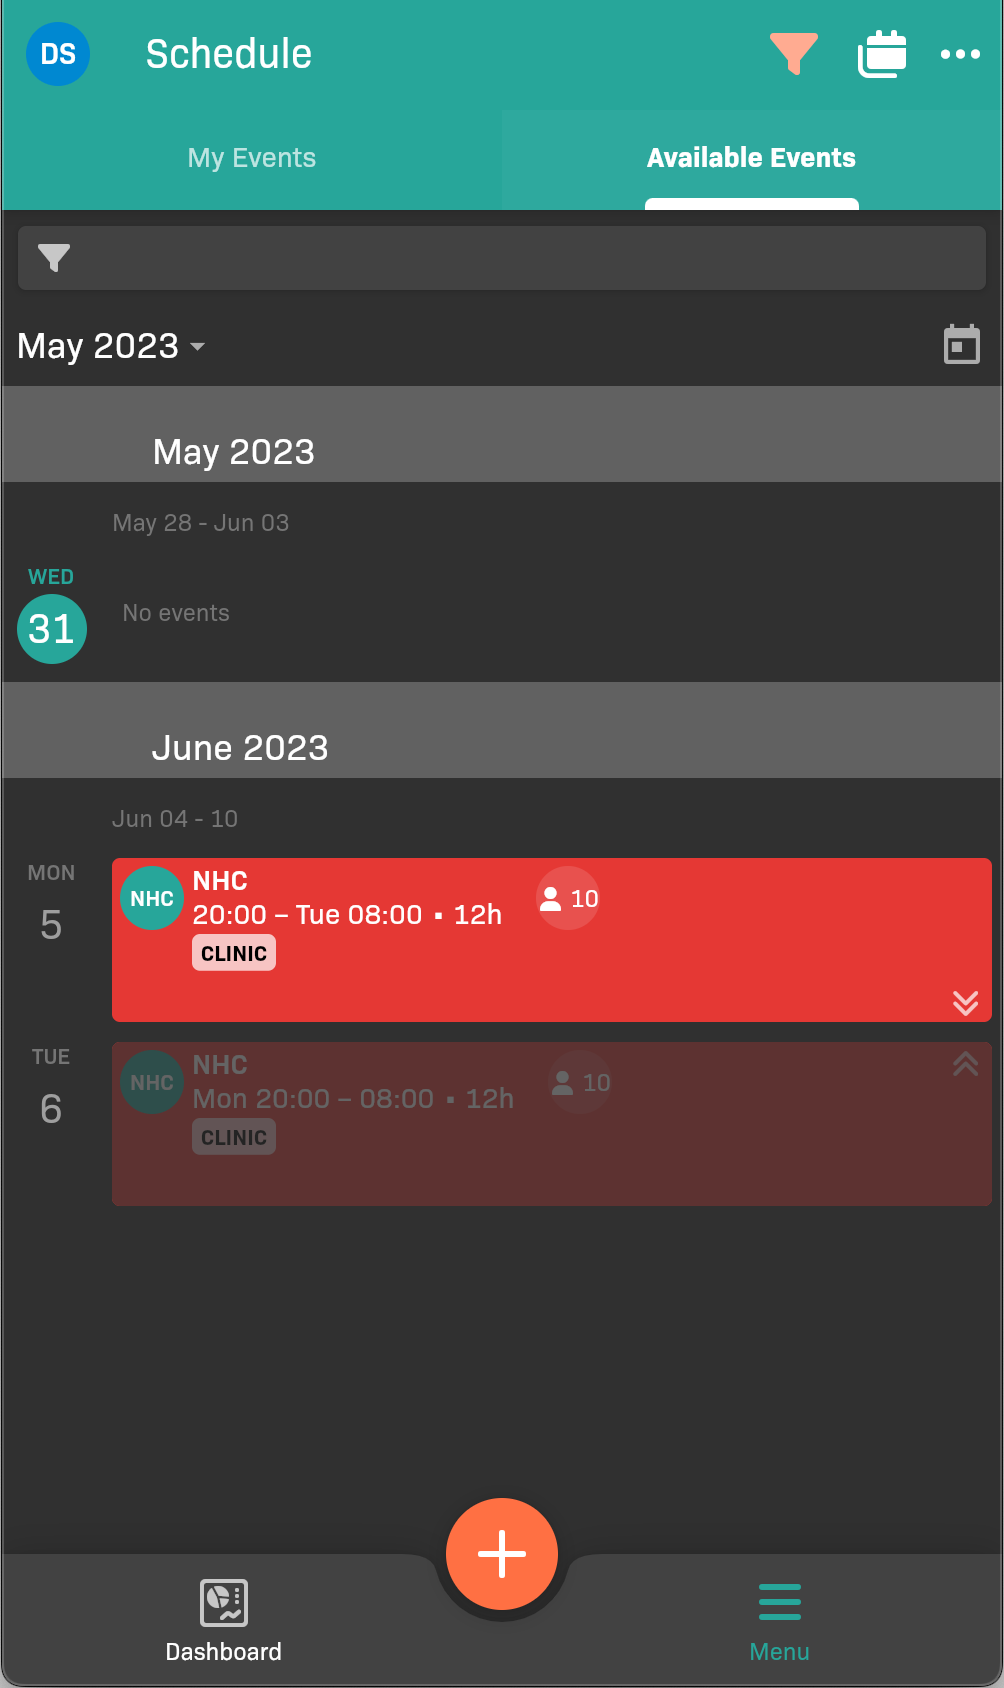1004x1688 pixels.
Task: Open the calendar view icon in header
Action: [x=882, y=54]
